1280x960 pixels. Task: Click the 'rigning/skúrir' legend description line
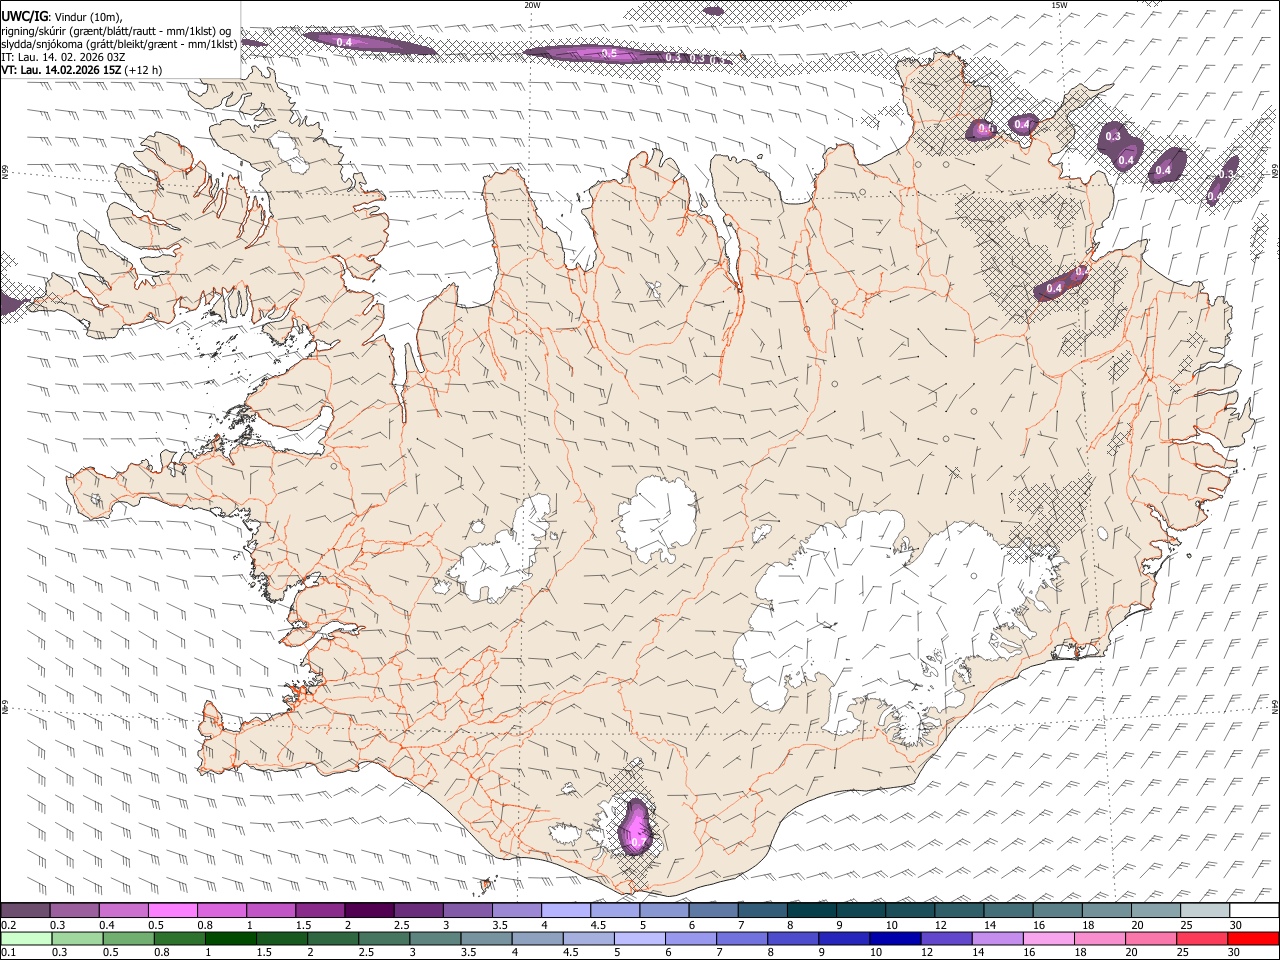(116, 30)
